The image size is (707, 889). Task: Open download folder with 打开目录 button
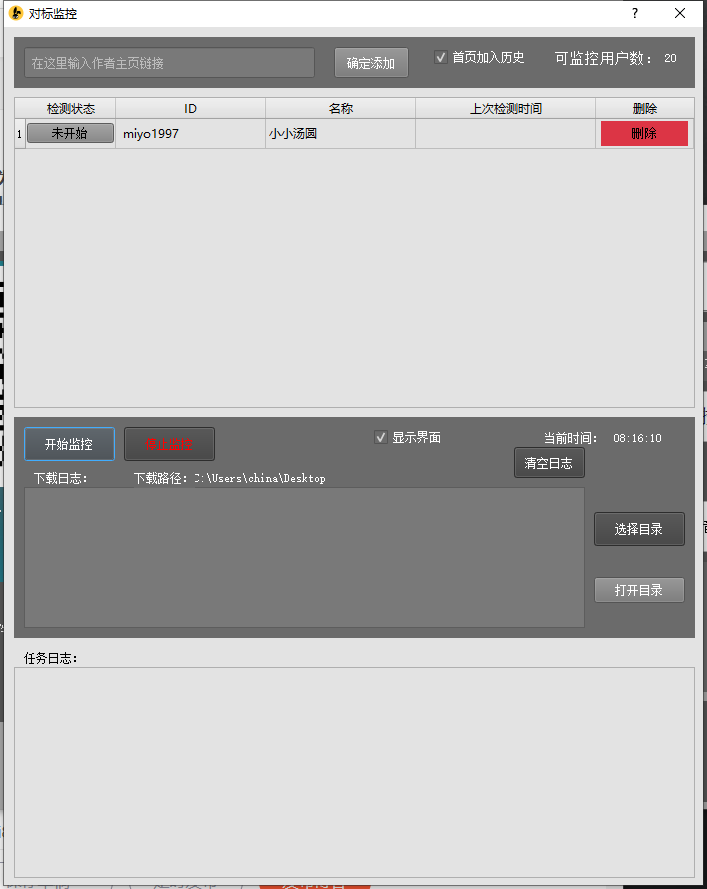(639, 590)
